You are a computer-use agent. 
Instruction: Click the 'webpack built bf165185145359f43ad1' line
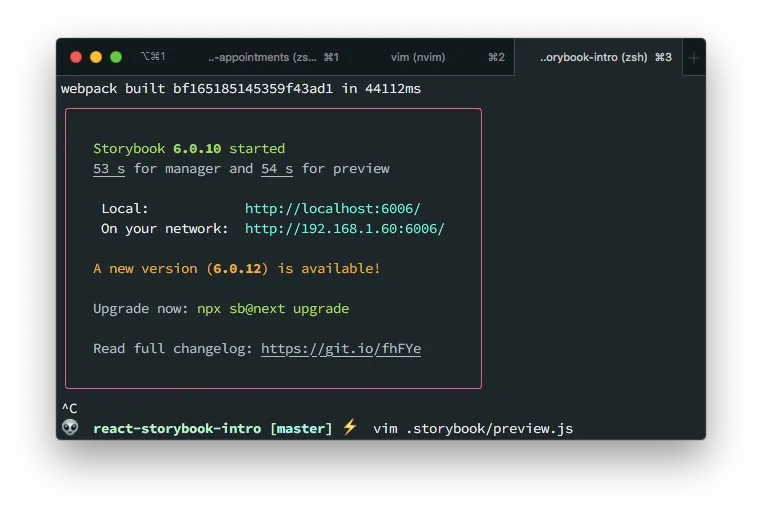[x=241, y=89]
